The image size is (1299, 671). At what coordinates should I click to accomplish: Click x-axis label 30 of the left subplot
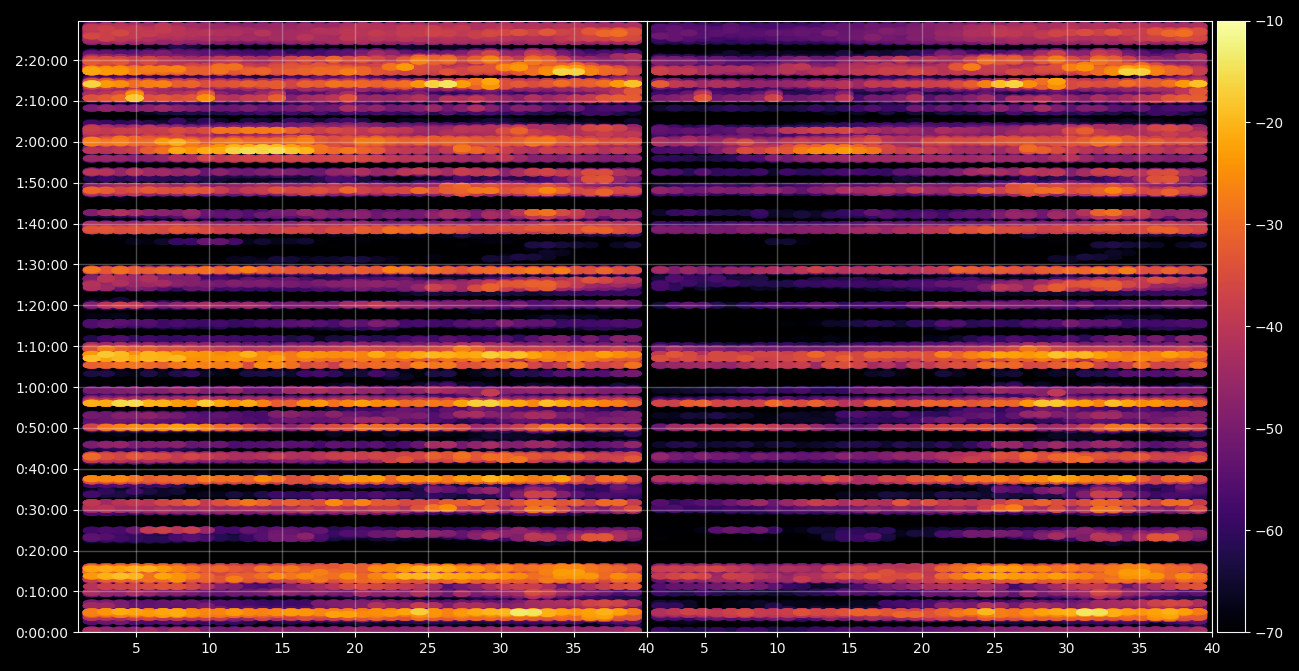click(x=501, y=648)
